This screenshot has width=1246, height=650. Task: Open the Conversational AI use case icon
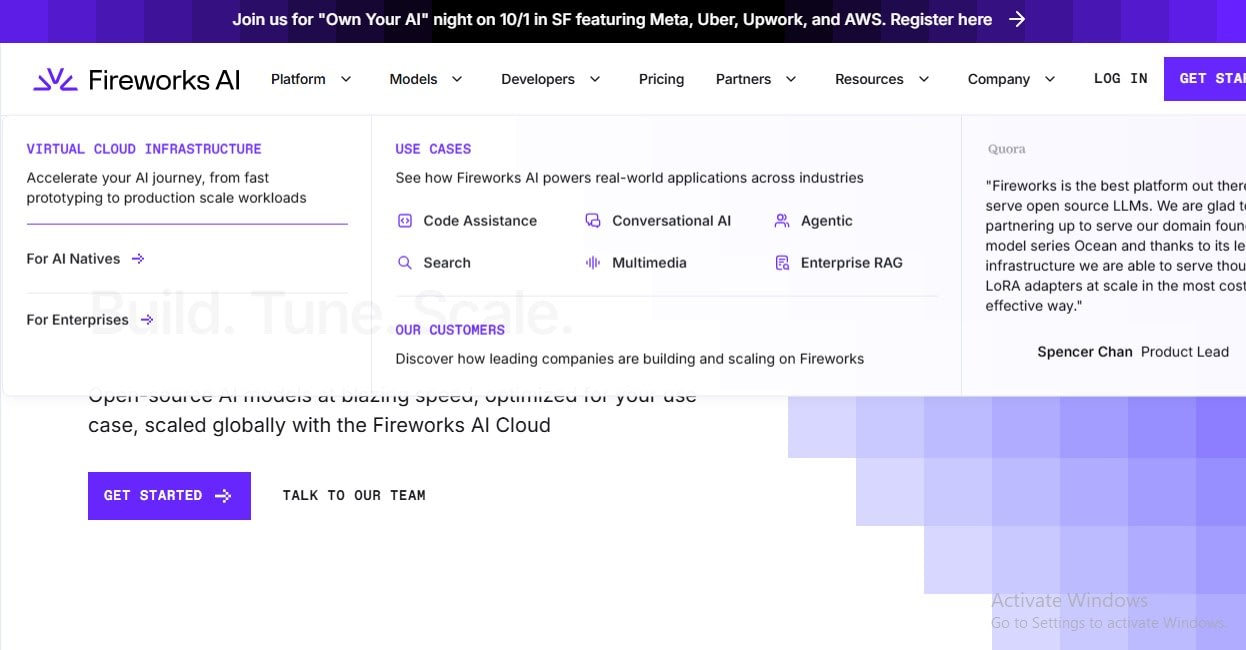[x=592, y=220]
